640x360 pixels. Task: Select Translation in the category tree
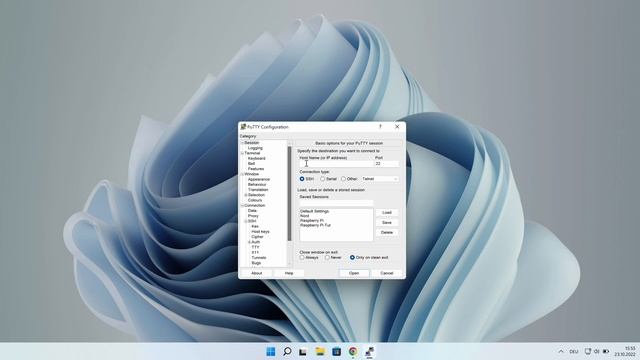click(x=258, y=190)
